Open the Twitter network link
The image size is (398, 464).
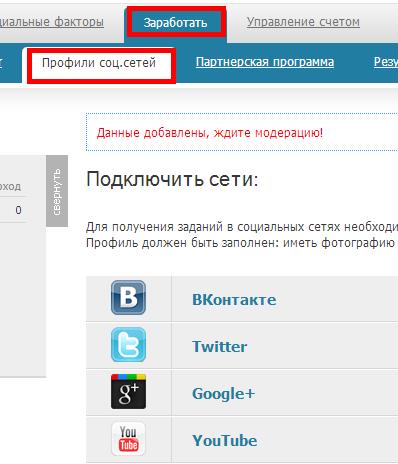pos(219,346)
